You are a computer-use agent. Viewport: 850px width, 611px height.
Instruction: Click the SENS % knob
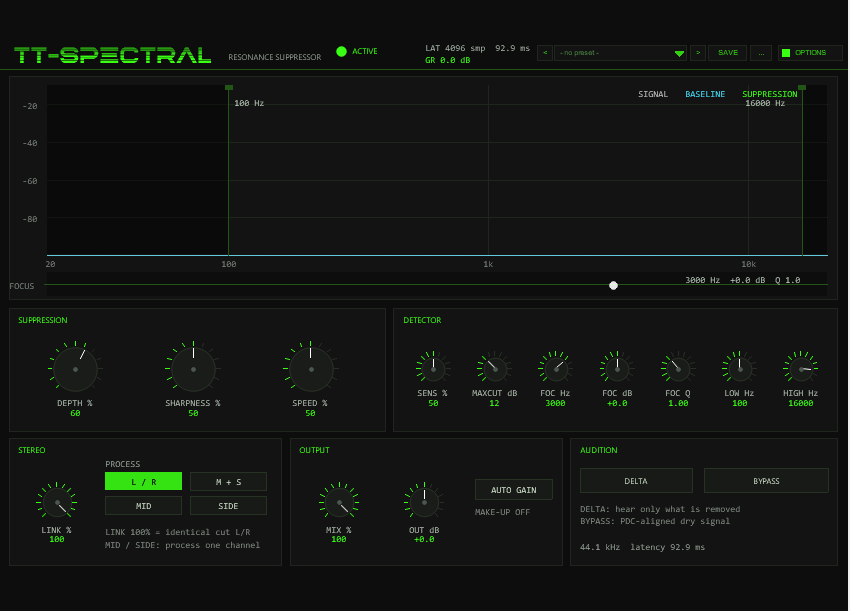click(433, 369)
